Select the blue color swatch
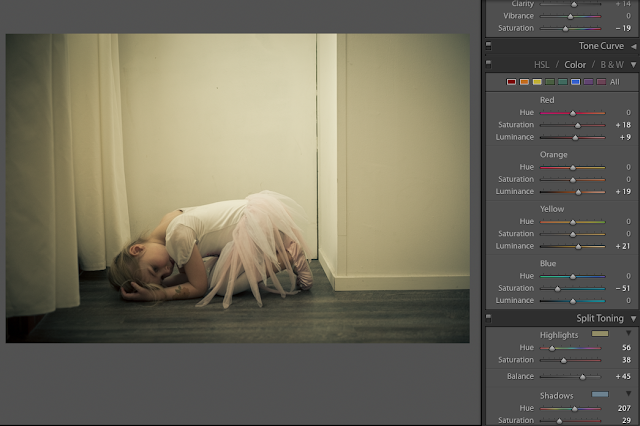Screen dimensions: 640x426 point(576,82)
